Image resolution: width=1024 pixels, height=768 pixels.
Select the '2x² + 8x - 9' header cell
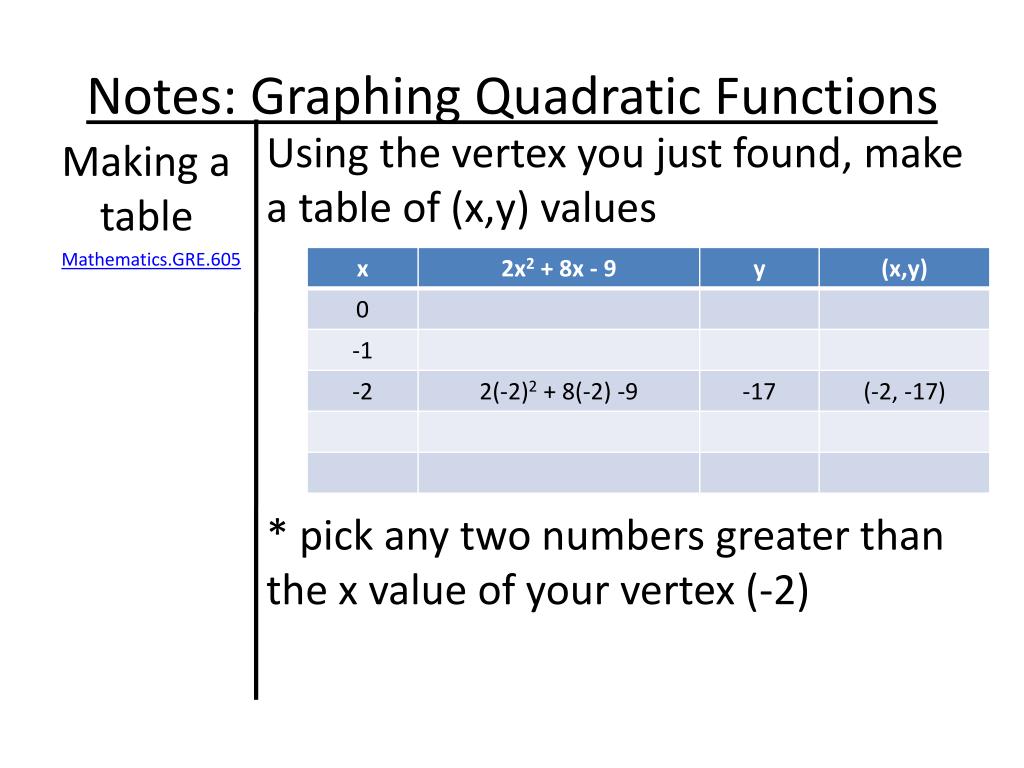click(558, 269)
